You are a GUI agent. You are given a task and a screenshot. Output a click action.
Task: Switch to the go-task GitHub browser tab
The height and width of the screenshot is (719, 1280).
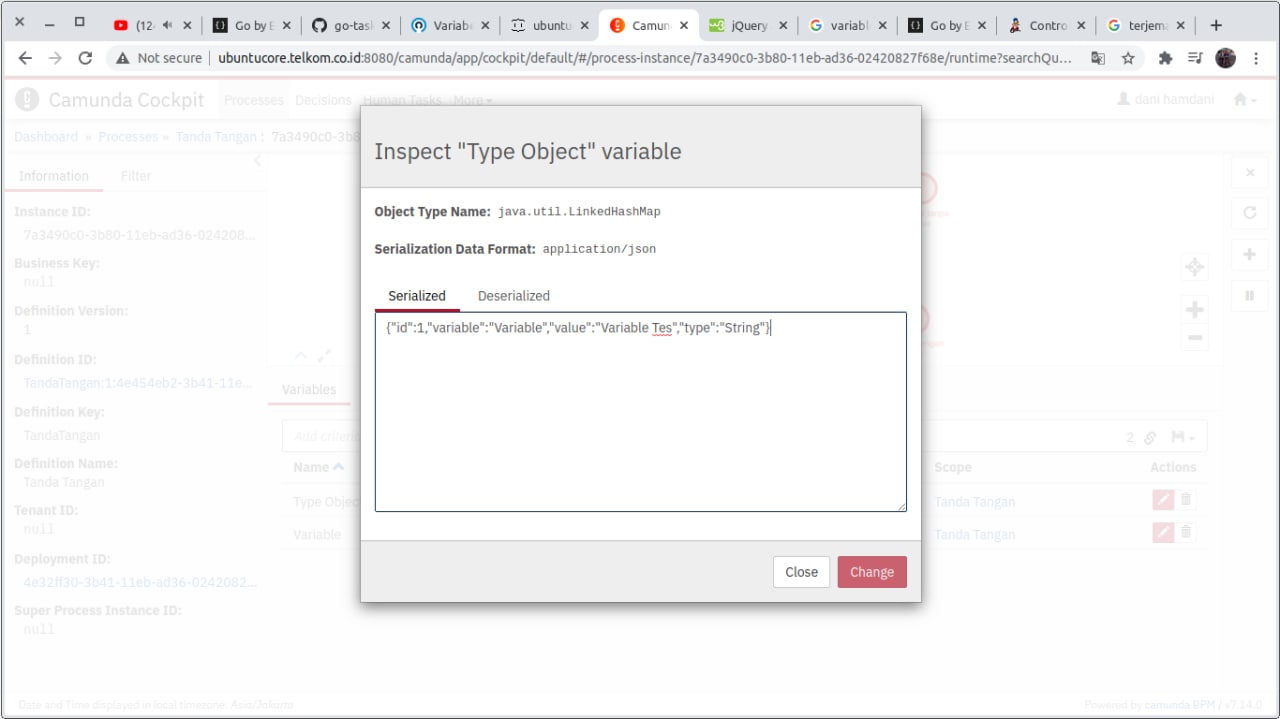click(x=350, y=25)
